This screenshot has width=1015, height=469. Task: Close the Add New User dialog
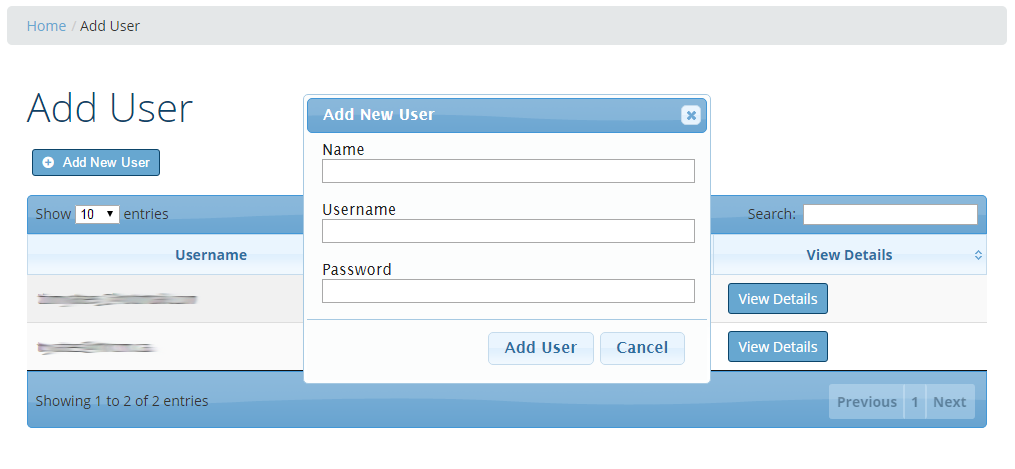point(690,115)
